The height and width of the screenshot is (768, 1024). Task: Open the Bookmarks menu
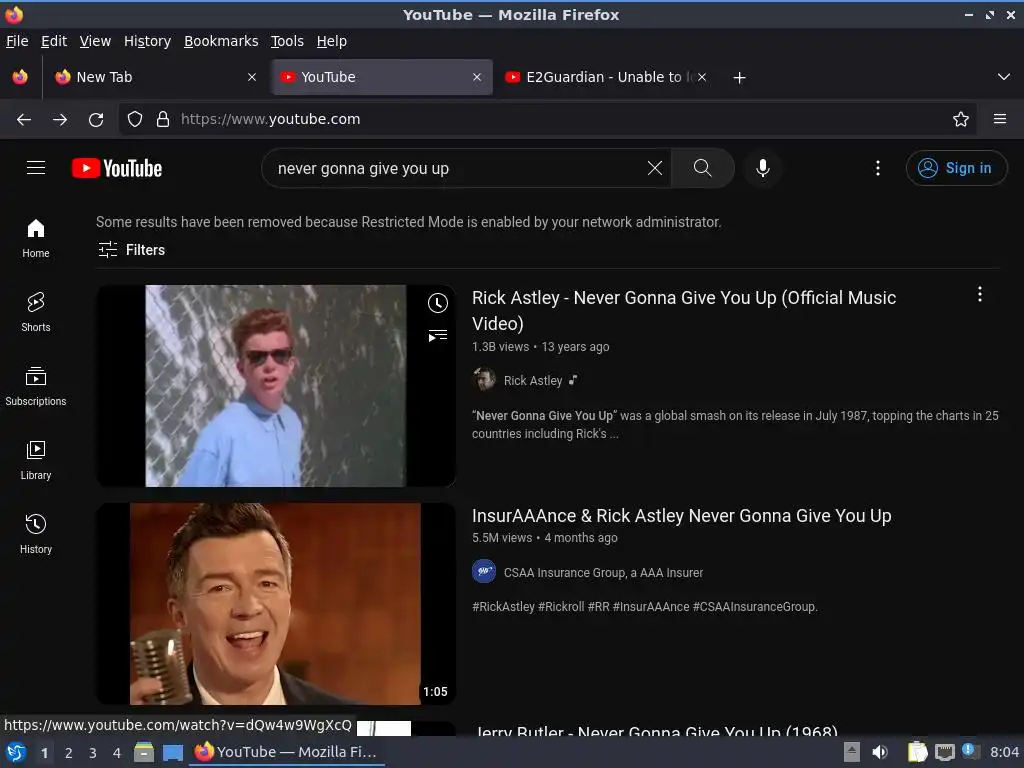pos(221,41)
